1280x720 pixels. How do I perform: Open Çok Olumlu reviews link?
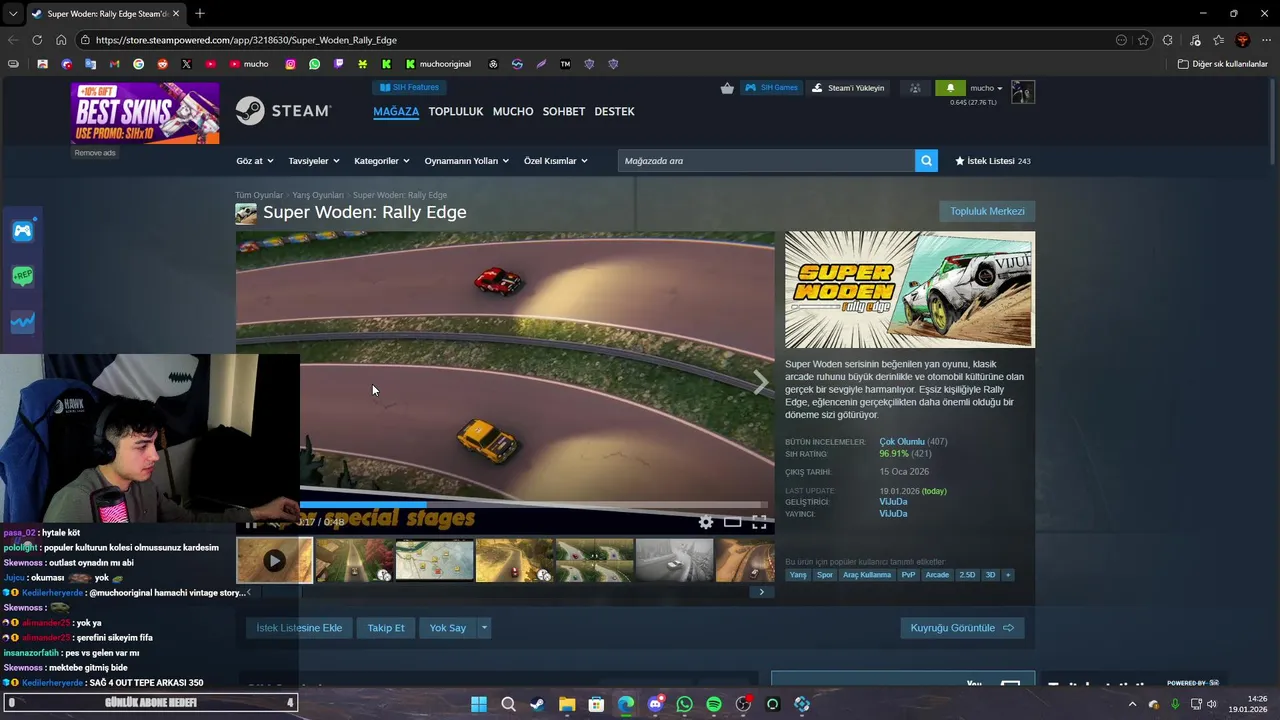click(901, 442)
